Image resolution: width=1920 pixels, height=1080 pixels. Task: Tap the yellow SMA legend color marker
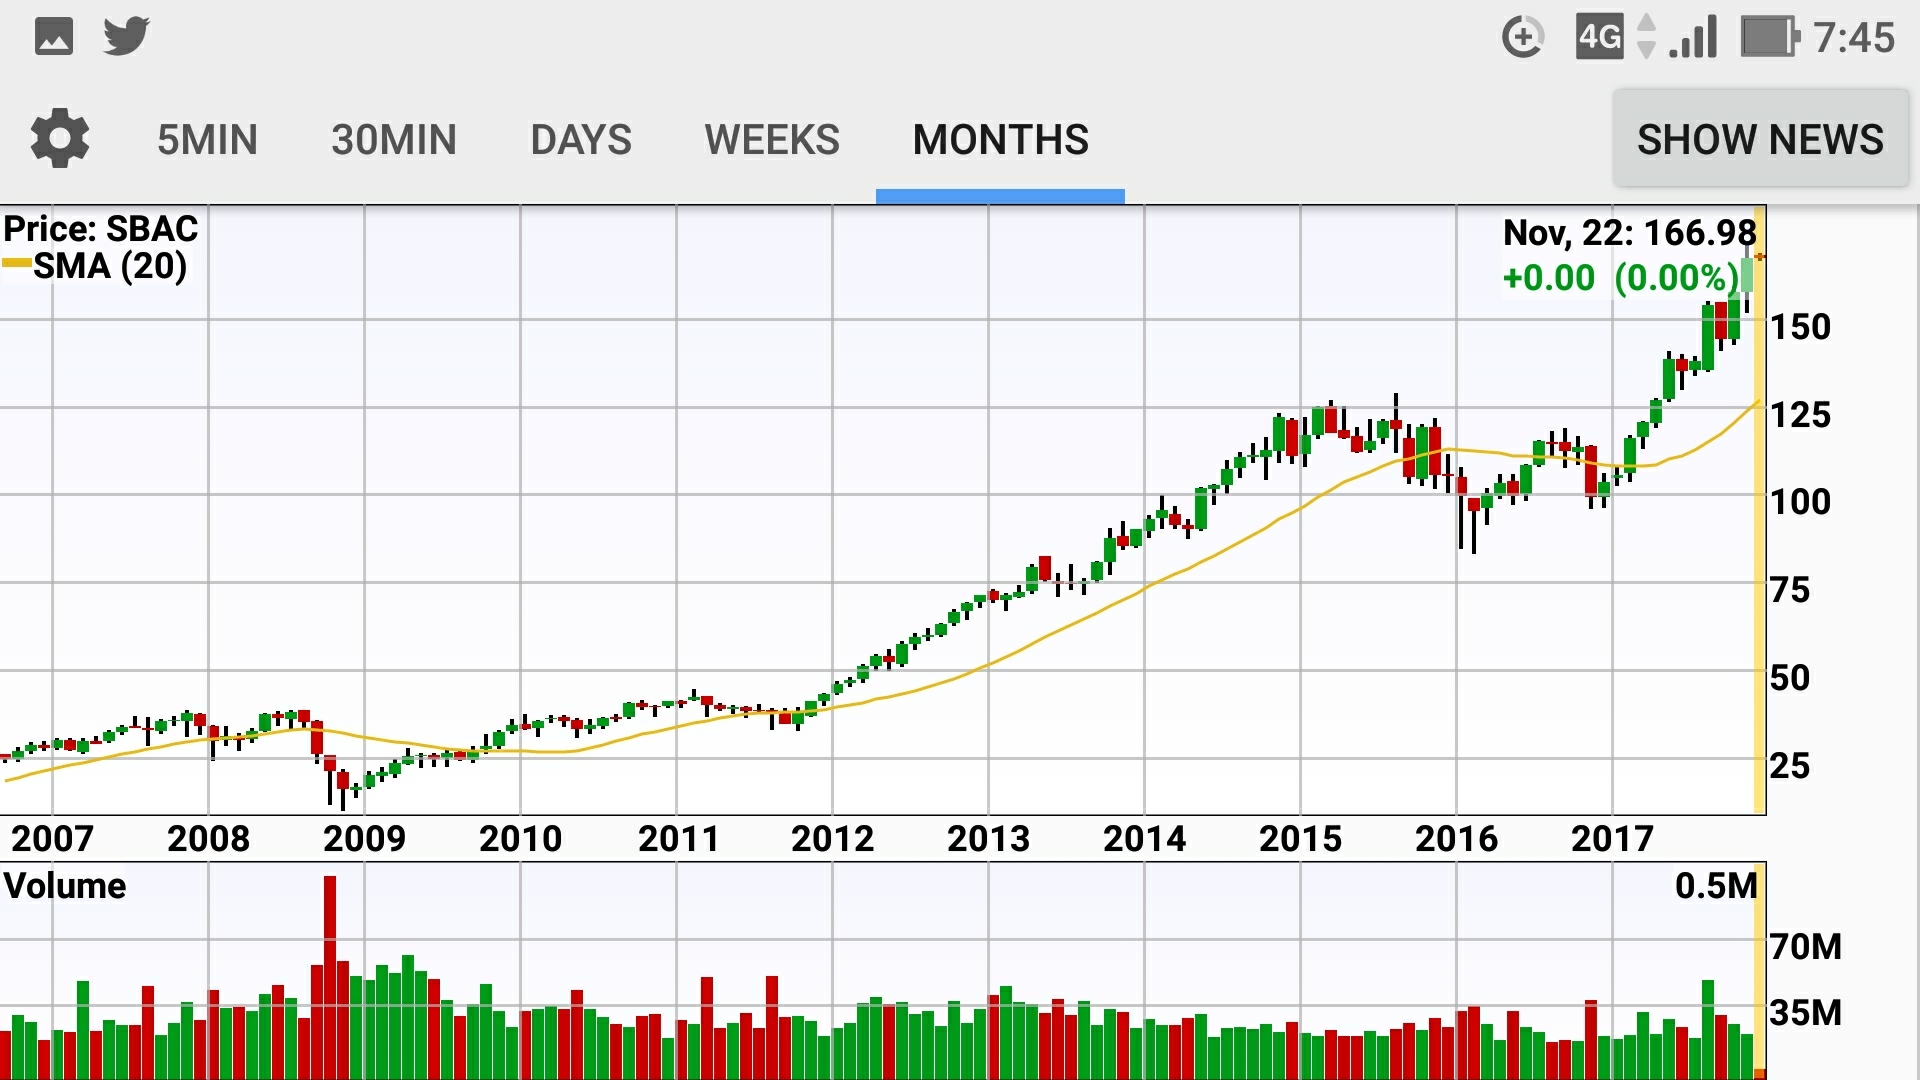click(x=16, y=264)
